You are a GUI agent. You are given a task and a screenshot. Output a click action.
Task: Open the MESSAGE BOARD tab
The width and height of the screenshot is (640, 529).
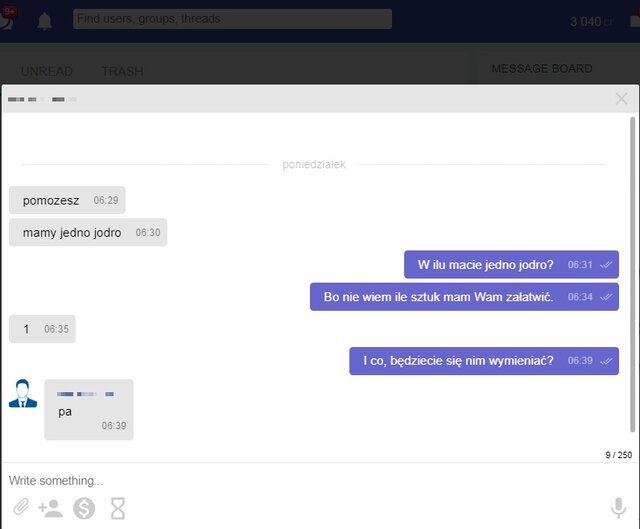click(542, 69)
